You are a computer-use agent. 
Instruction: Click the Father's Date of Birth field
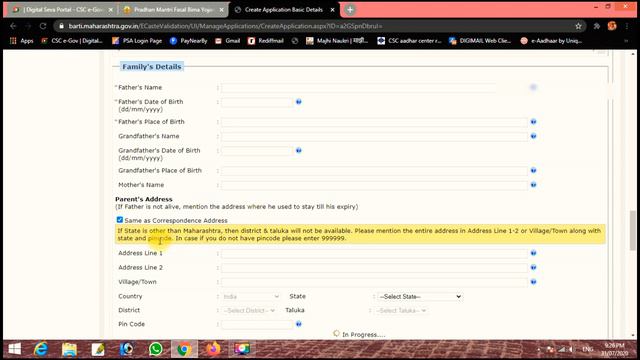[x=257, y=102]
